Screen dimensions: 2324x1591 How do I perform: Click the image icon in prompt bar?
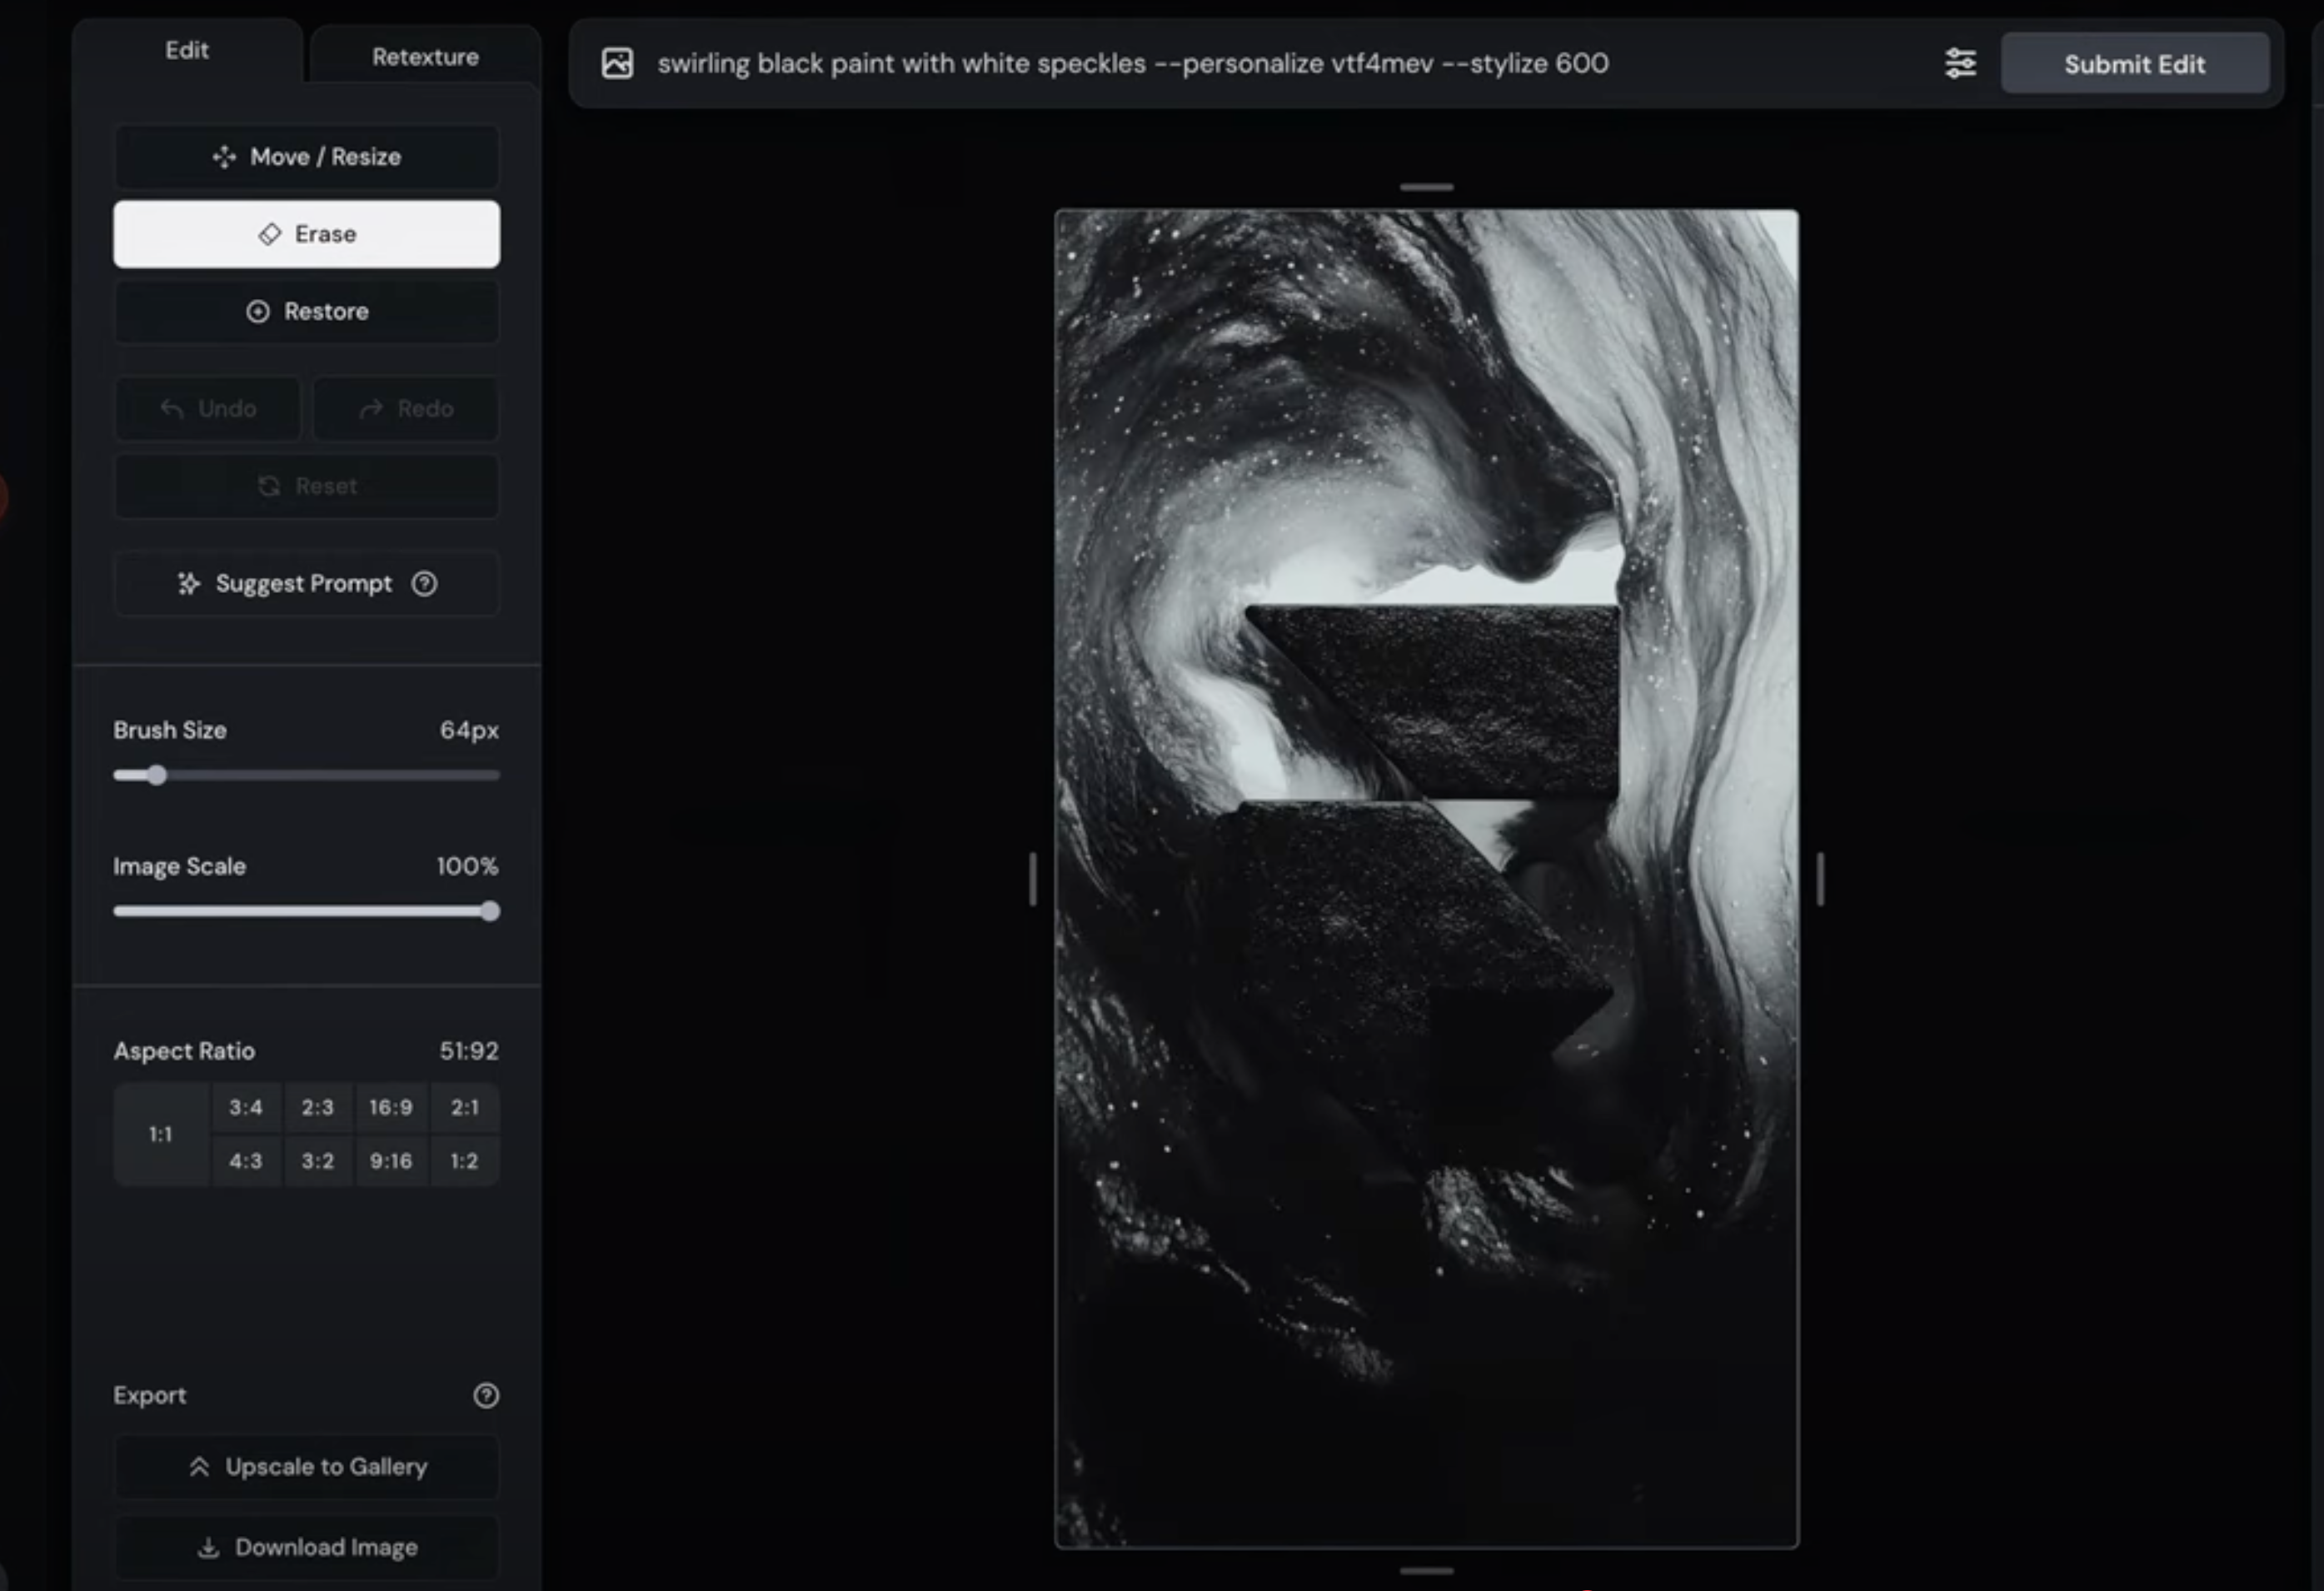617,63
